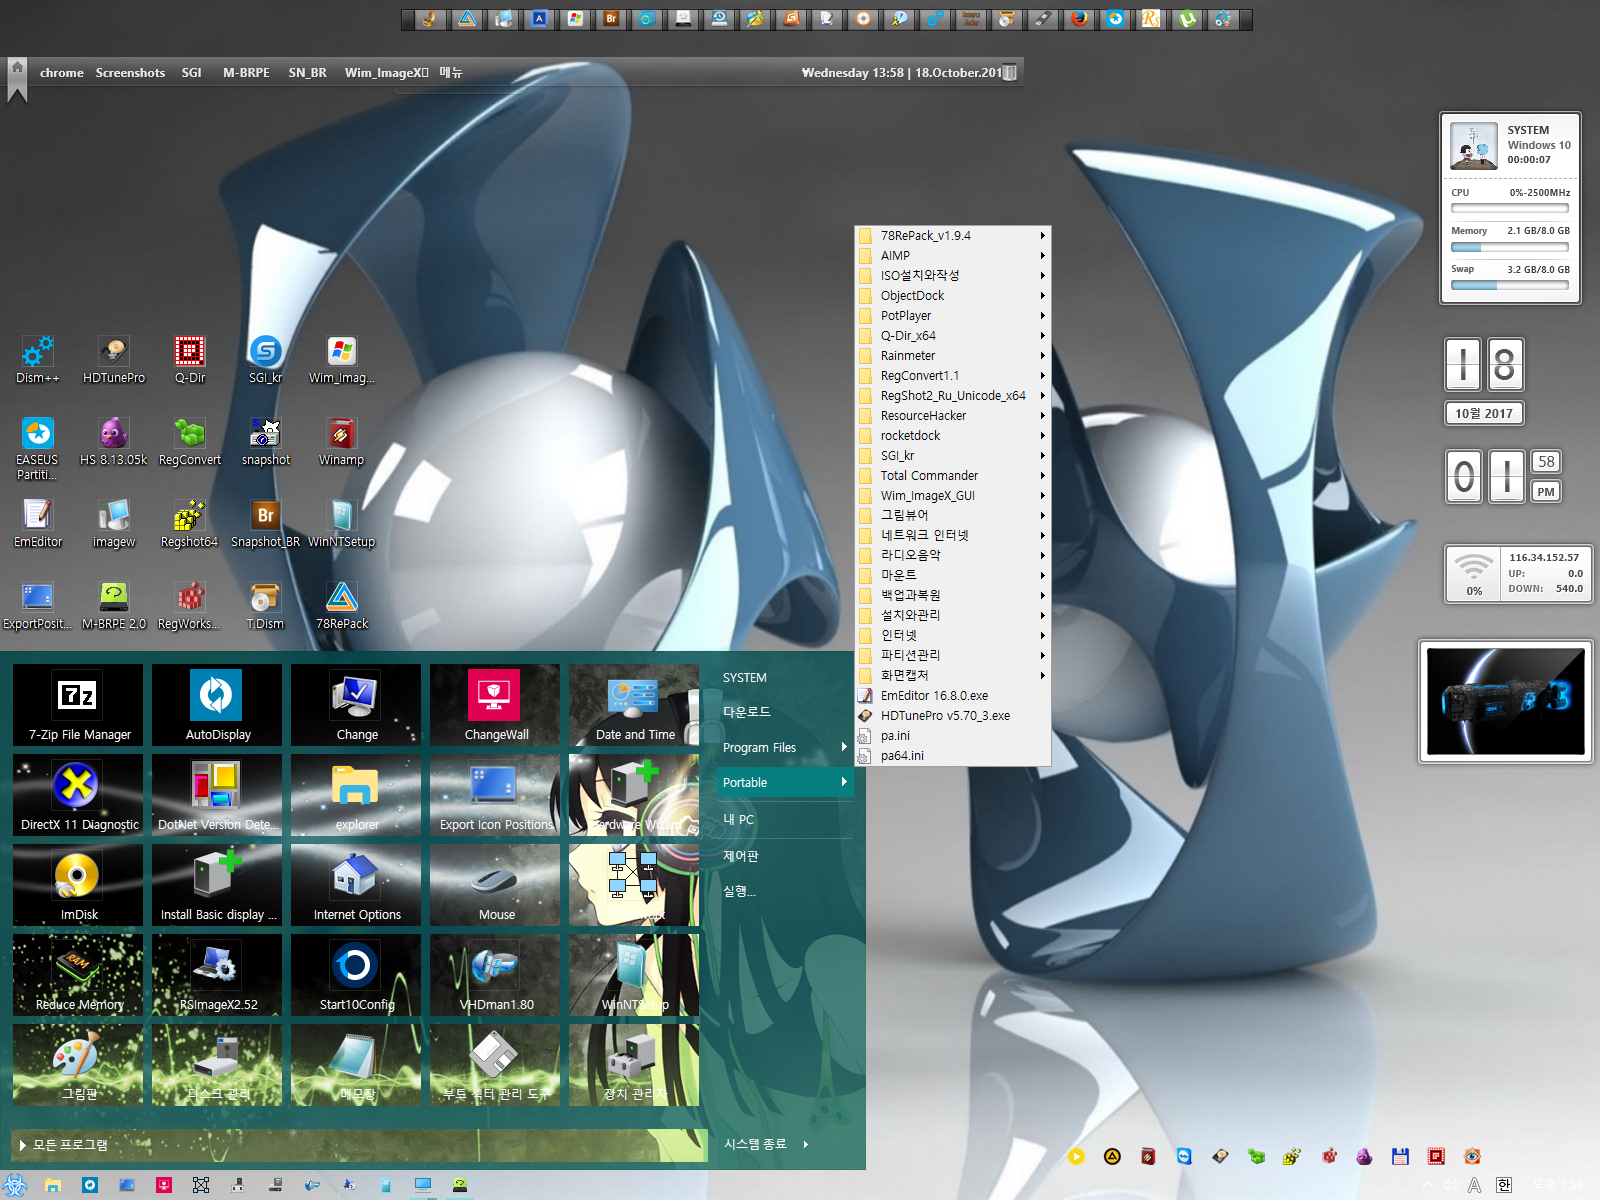The width and height of the screenshot is (1600, 1200).
Task: Open chrome from top bar
Action: pyautogui.click(x=62, y=73)
